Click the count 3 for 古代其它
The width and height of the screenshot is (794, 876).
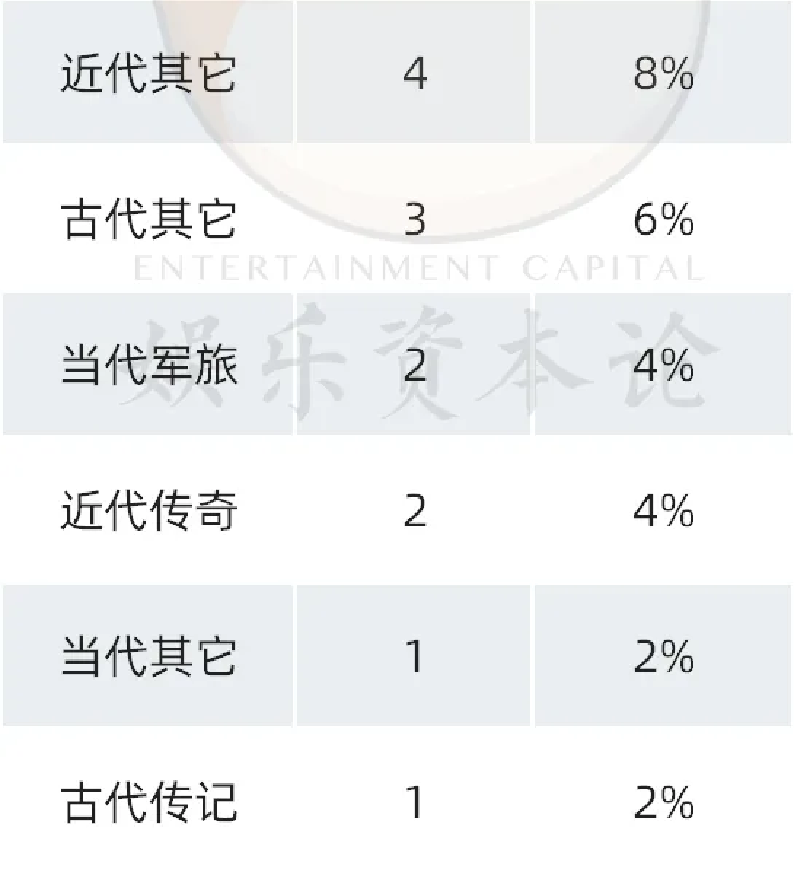[x=415, y=220]
